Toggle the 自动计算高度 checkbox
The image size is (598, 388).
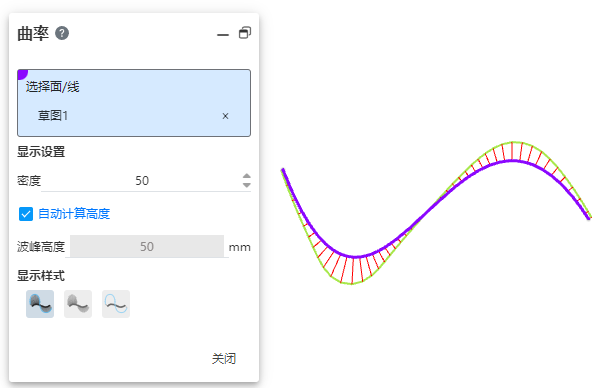click(x=26, y=214)
